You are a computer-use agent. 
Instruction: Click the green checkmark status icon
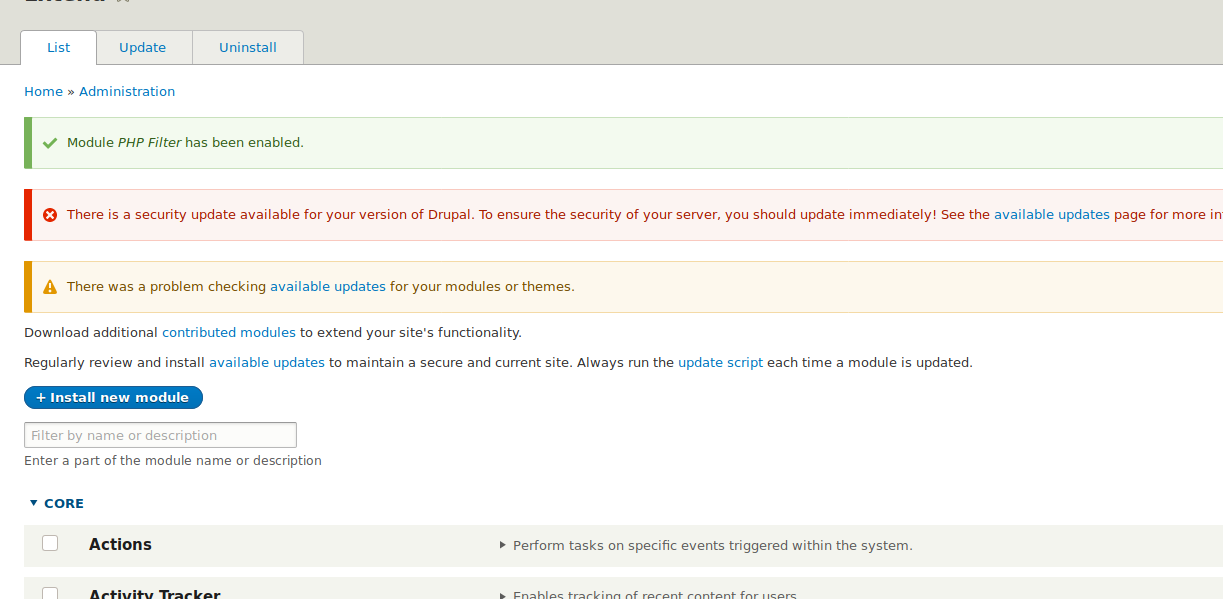click(50, 143)
